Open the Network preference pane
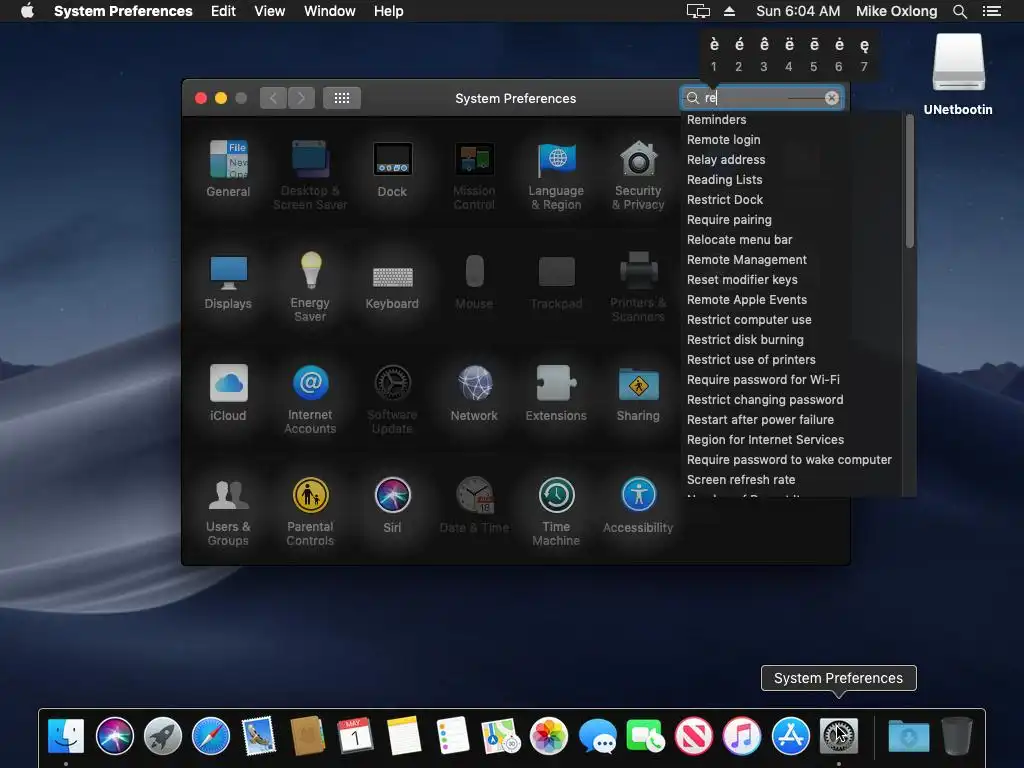Viewport: 1024px width, 768px height. click(474, 392)
